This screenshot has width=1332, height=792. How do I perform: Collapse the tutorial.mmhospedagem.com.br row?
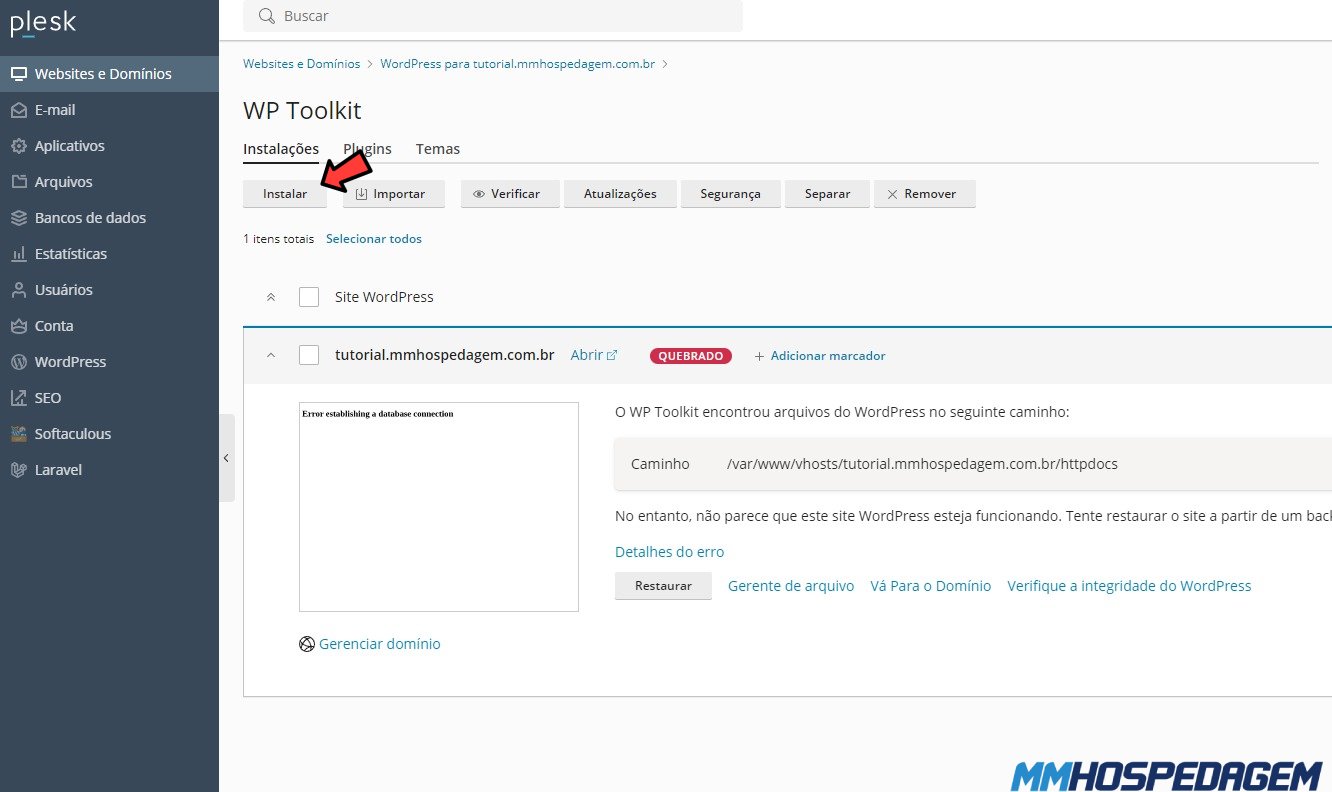270,355
